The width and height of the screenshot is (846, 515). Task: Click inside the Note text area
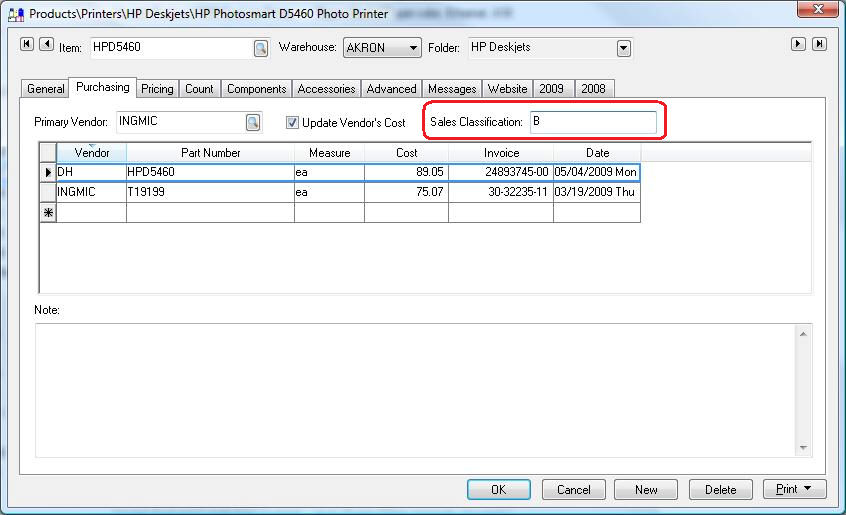click(x=414, y=390)
